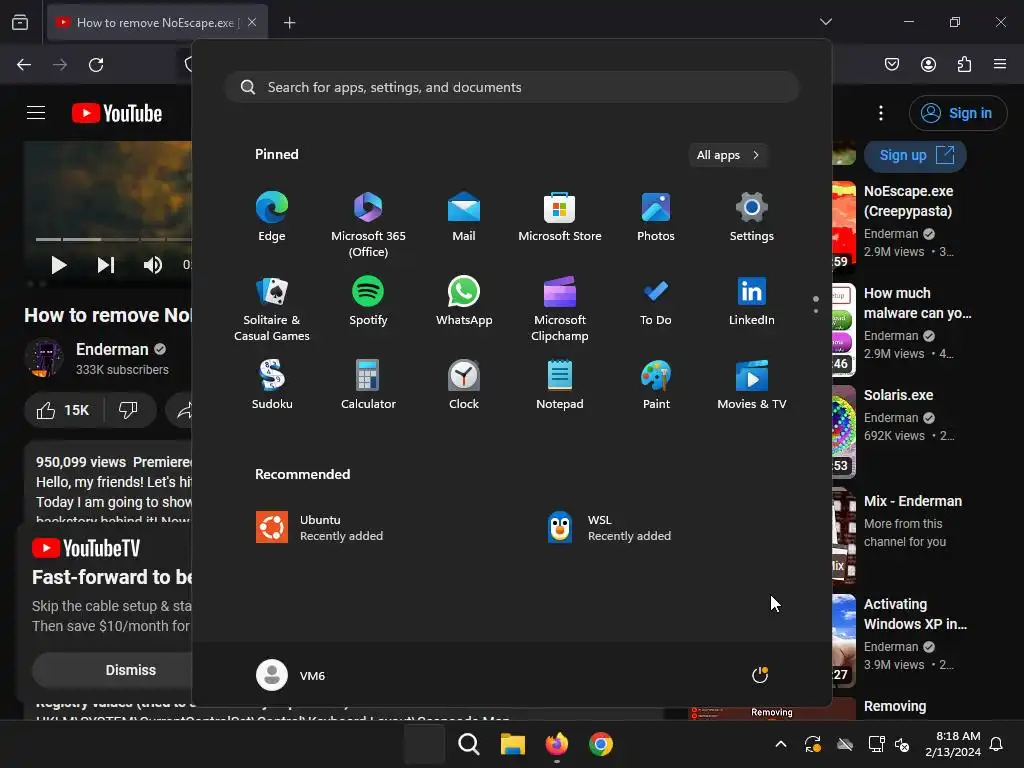Open LinkedIn pinned app
Image resolution: width=1024 pixels, height=768 pixels.
coord(752,301)
